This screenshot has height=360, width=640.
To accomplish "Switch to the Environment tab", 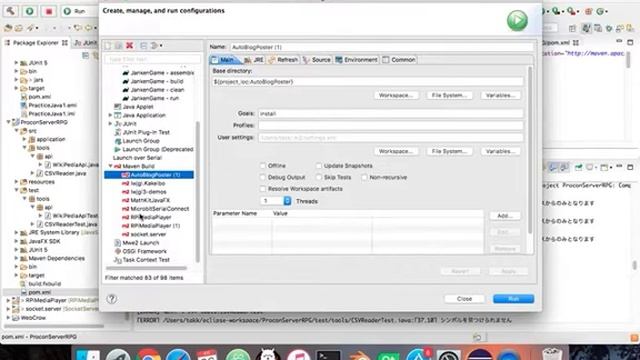I will [356, 60].
